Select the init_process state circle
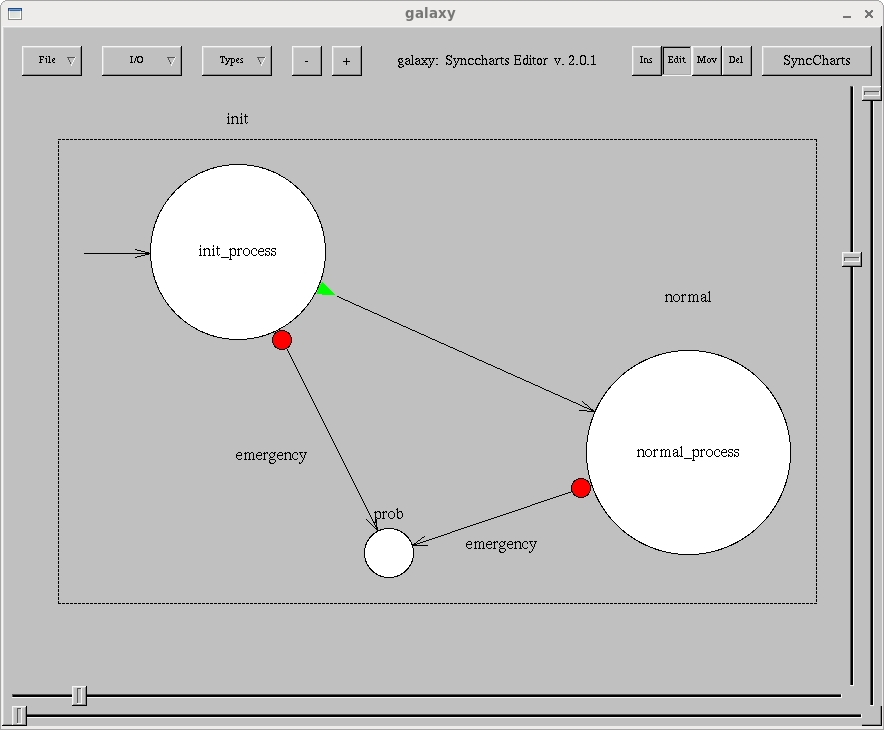This screenshot has height=730, width=884. (238, 252)
